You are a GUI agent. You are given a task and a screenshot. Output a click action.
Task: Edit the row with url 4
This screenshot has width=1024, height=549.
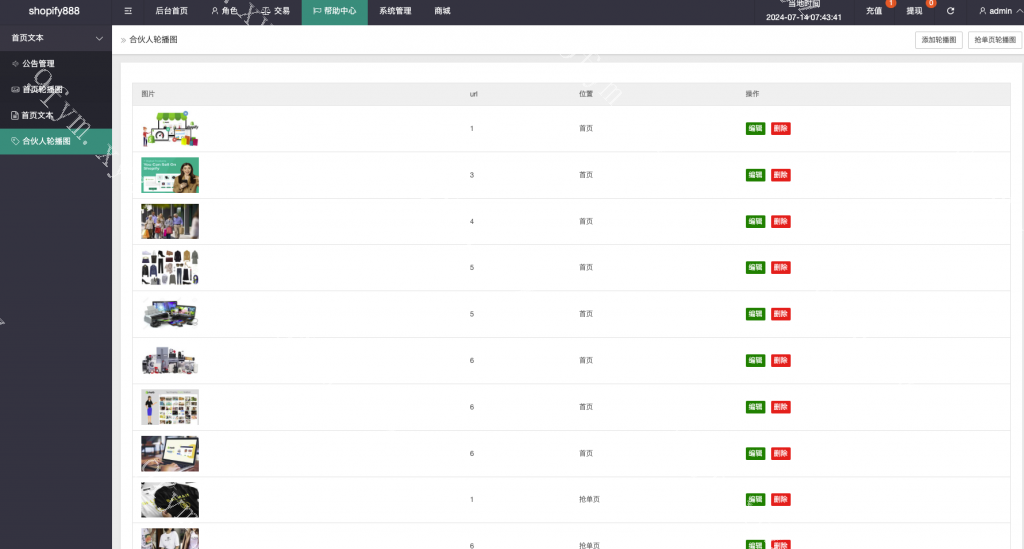755,221
